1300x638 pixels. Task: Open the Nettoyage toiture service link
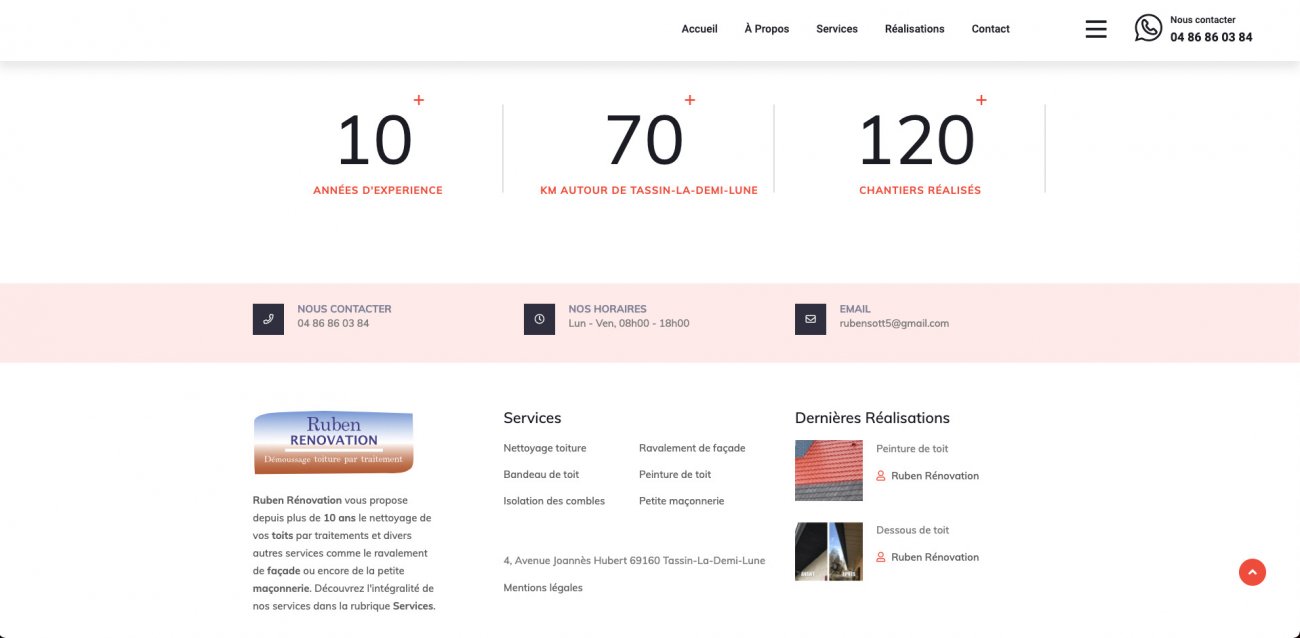(x=545, y=448)
